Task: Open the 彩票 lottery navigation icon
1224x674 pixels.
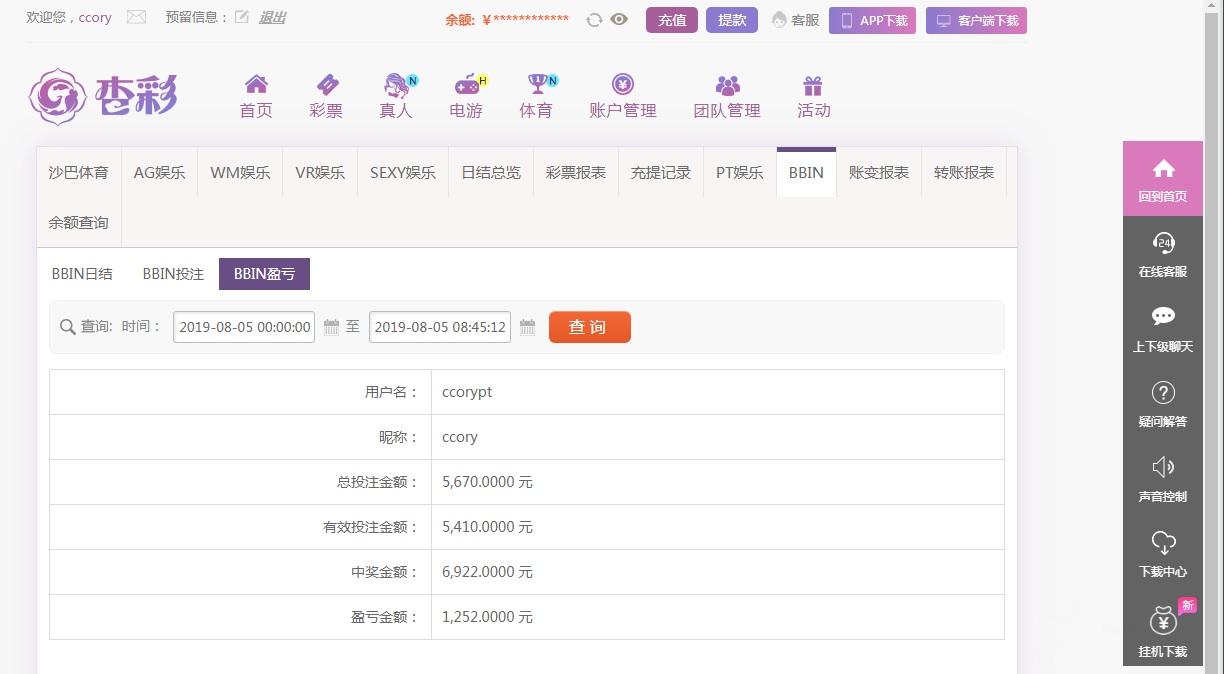Action: pos(326,85)
